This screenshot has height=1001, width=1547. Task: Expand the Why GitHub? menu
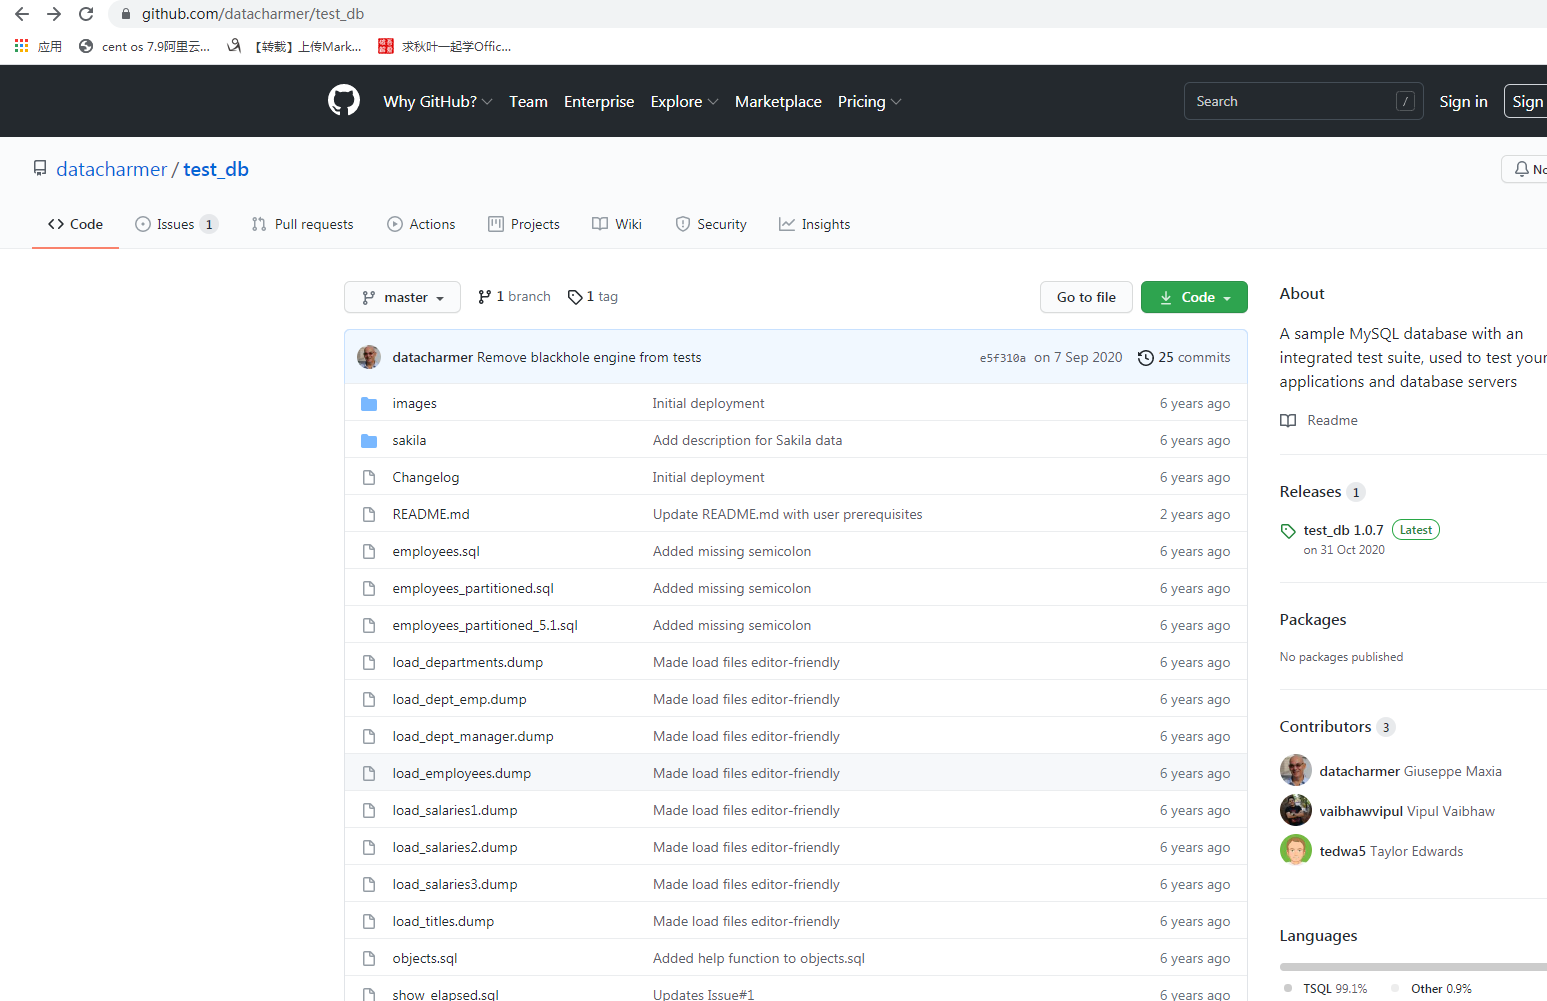(x=437, y=102)
